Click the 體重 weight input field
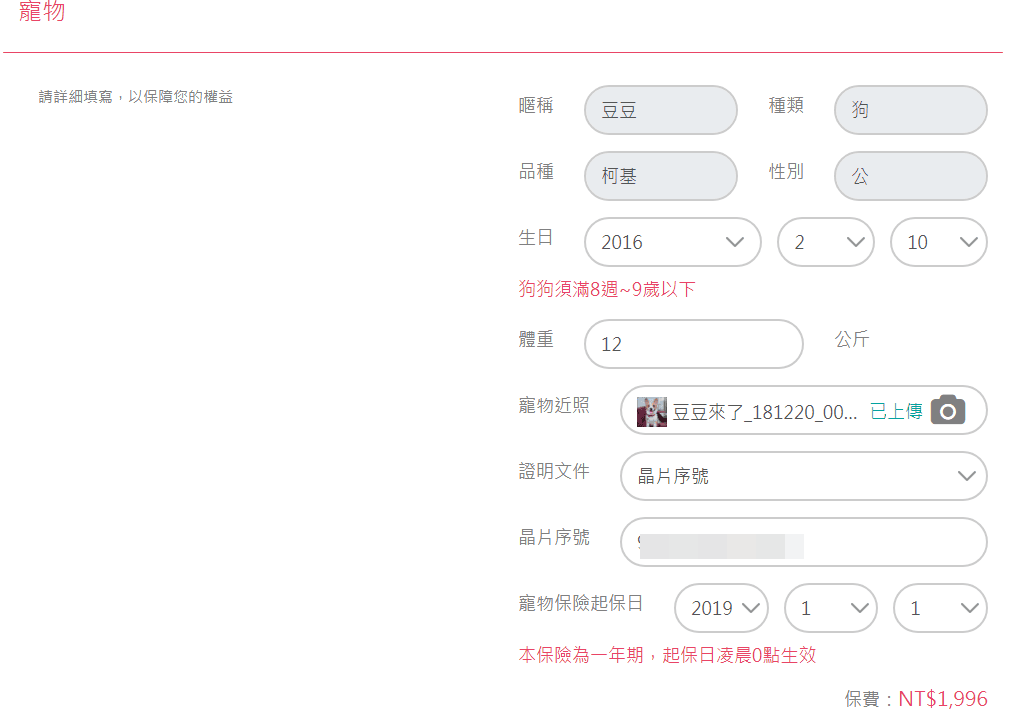The width and height of the screenshot is (1011, 725). [693, 344]
